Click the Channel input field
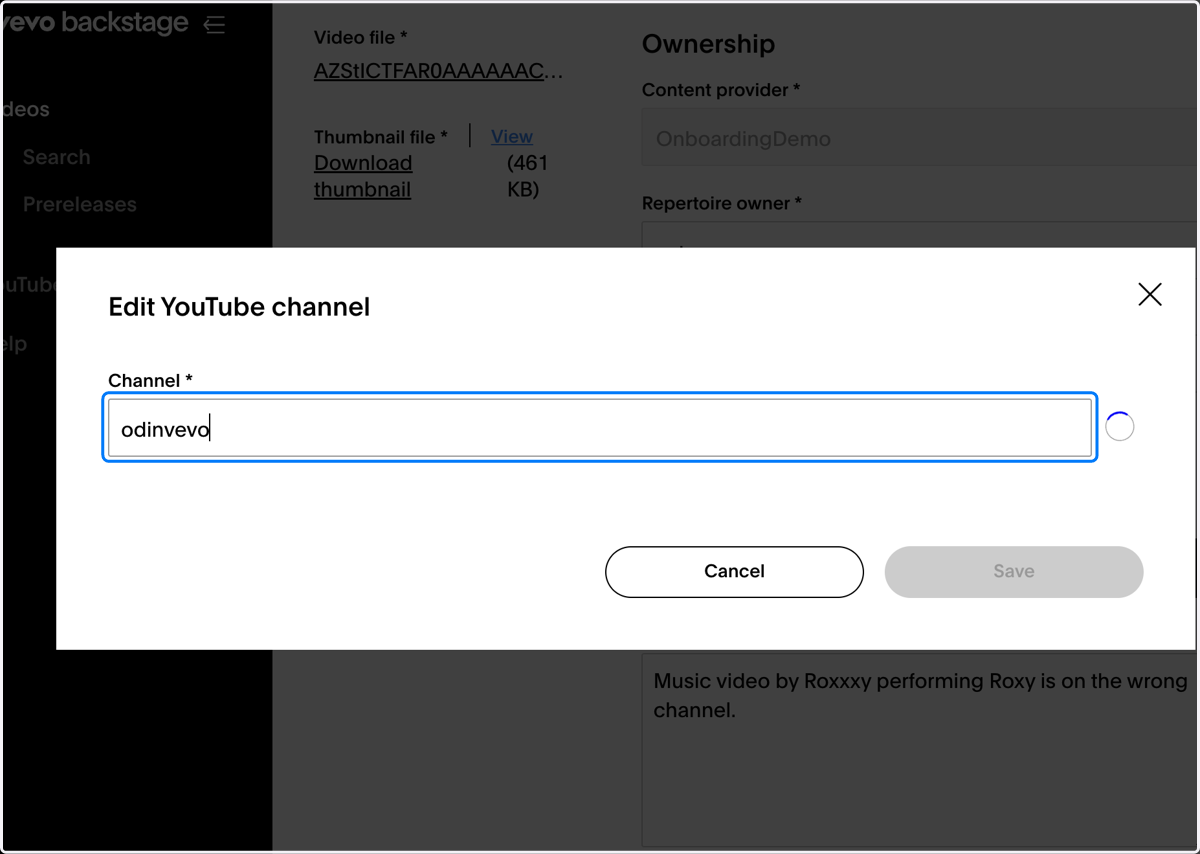The width and height of the screenshot is (1200, 854). point(600,428)
